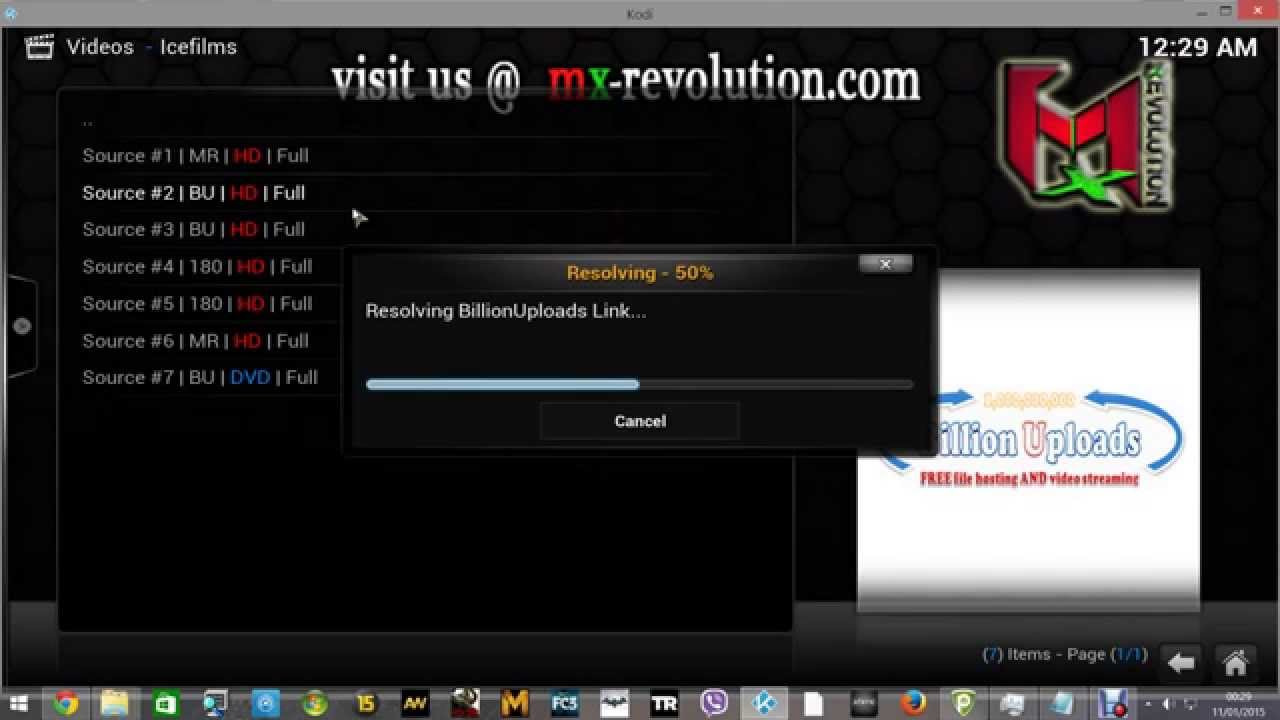Go to Kodi home screen icon

click(x=1236, y=662)
